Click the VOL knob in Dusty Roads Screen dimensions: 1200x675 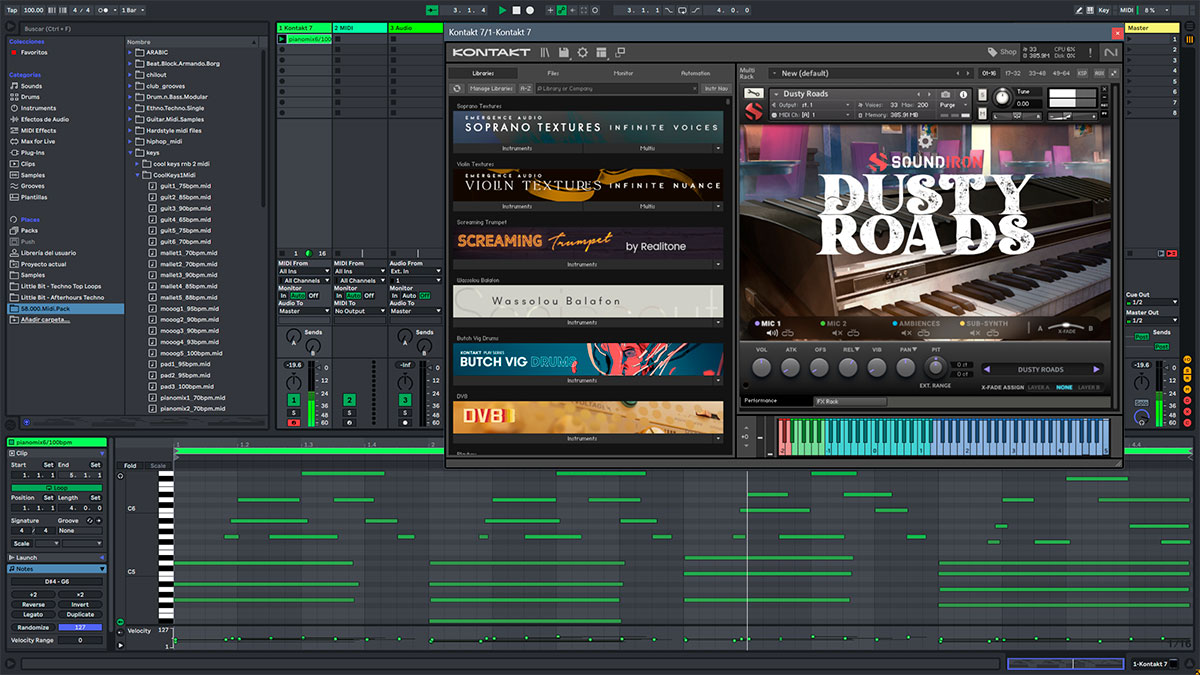tap(762, 367)
